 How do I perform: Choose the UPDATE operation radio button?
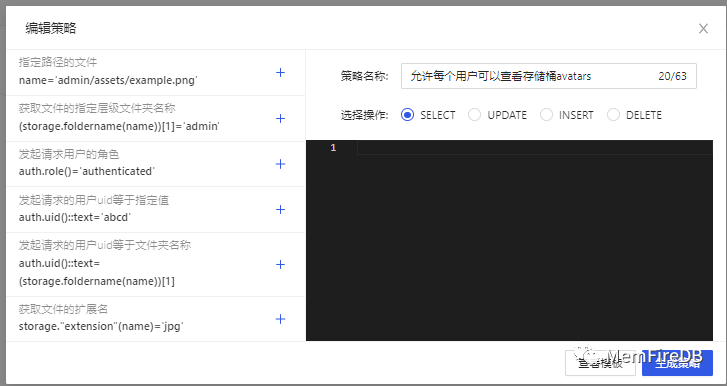point(474,115)
